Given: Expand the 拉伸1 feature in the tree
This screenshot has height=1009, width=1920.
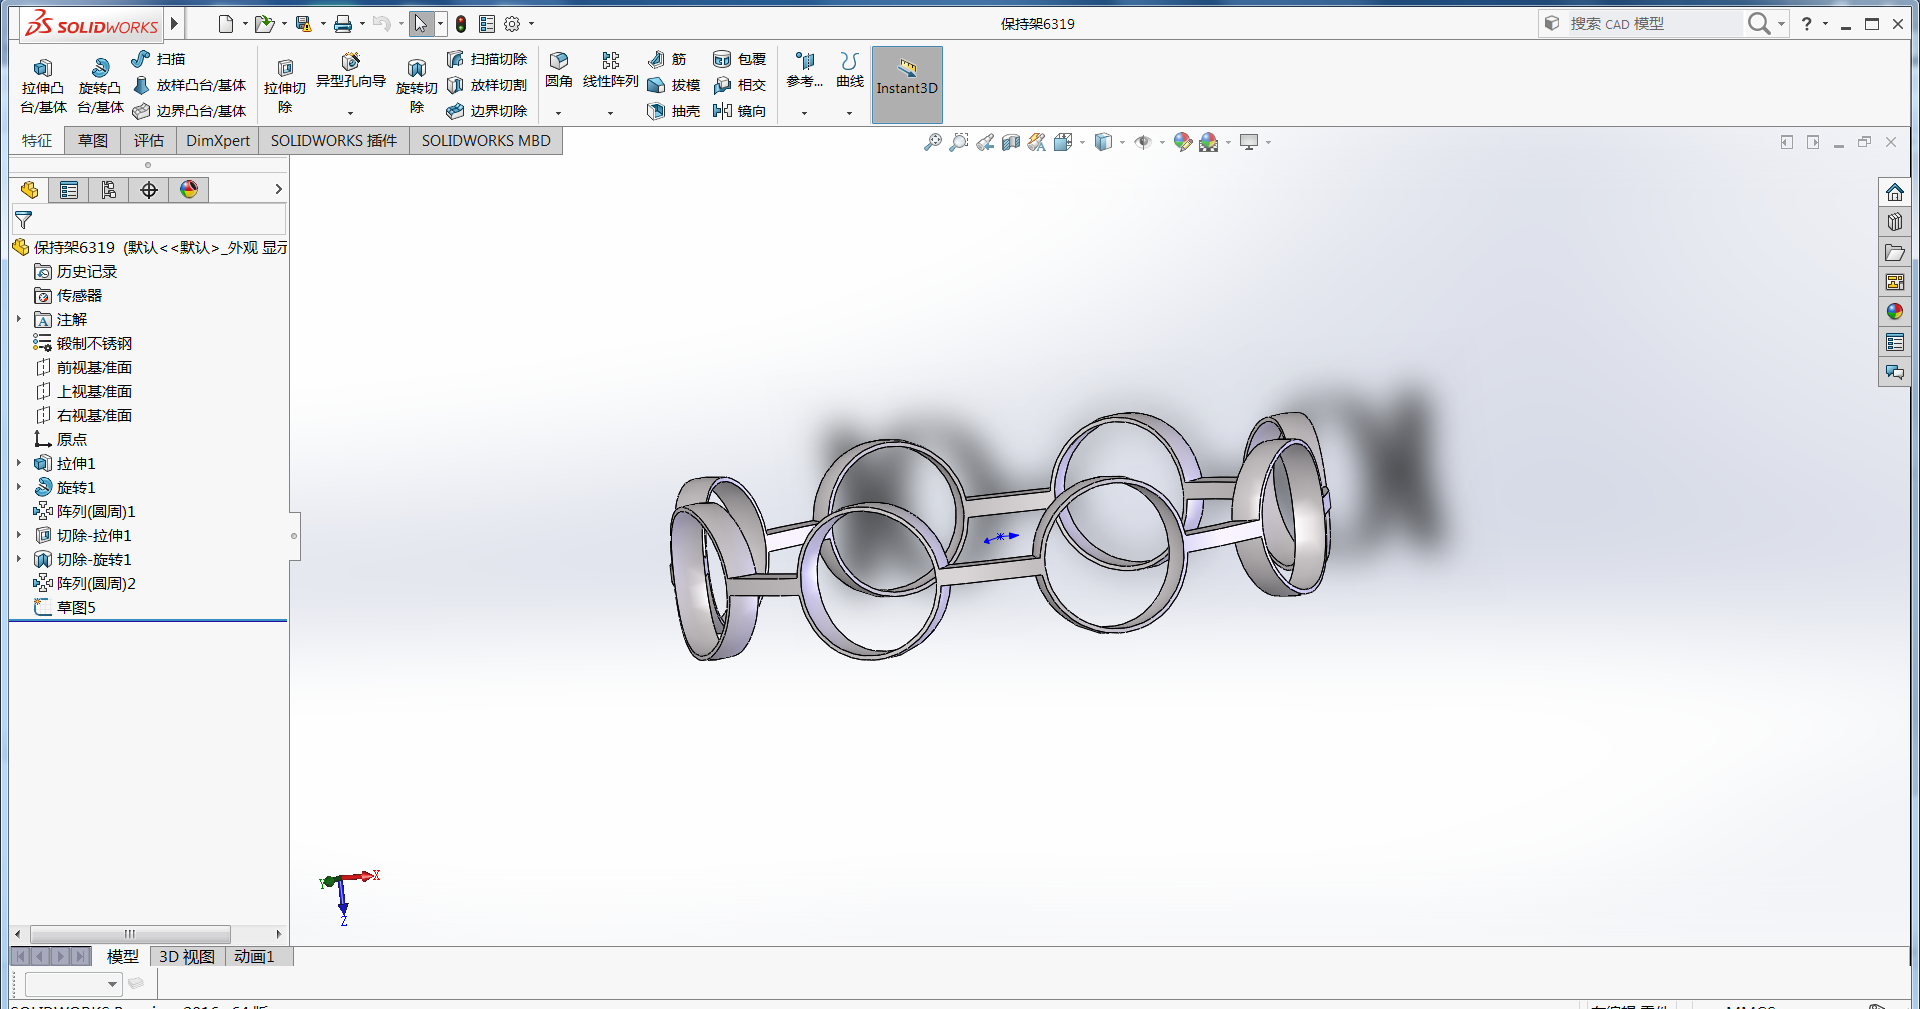Looking at the screenshot, I should 18,463.
